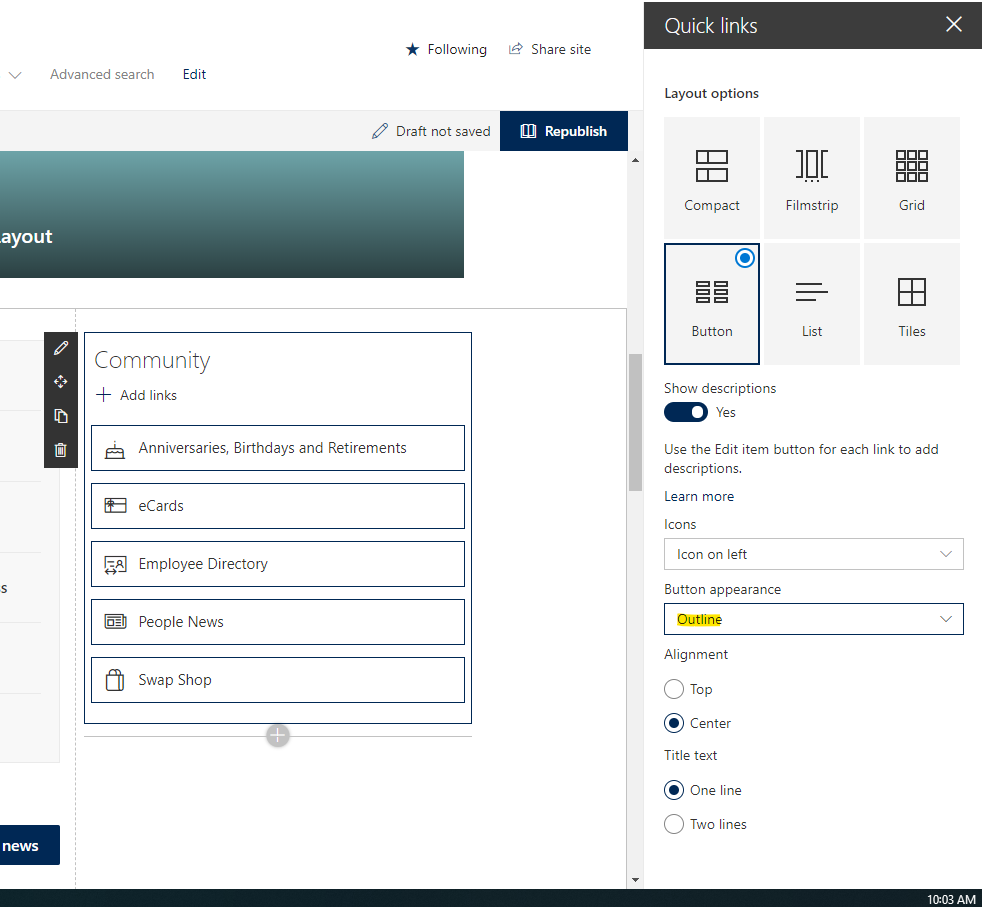
Task: Click the scrollbar up arrow
Action: [x=635, y=160]
